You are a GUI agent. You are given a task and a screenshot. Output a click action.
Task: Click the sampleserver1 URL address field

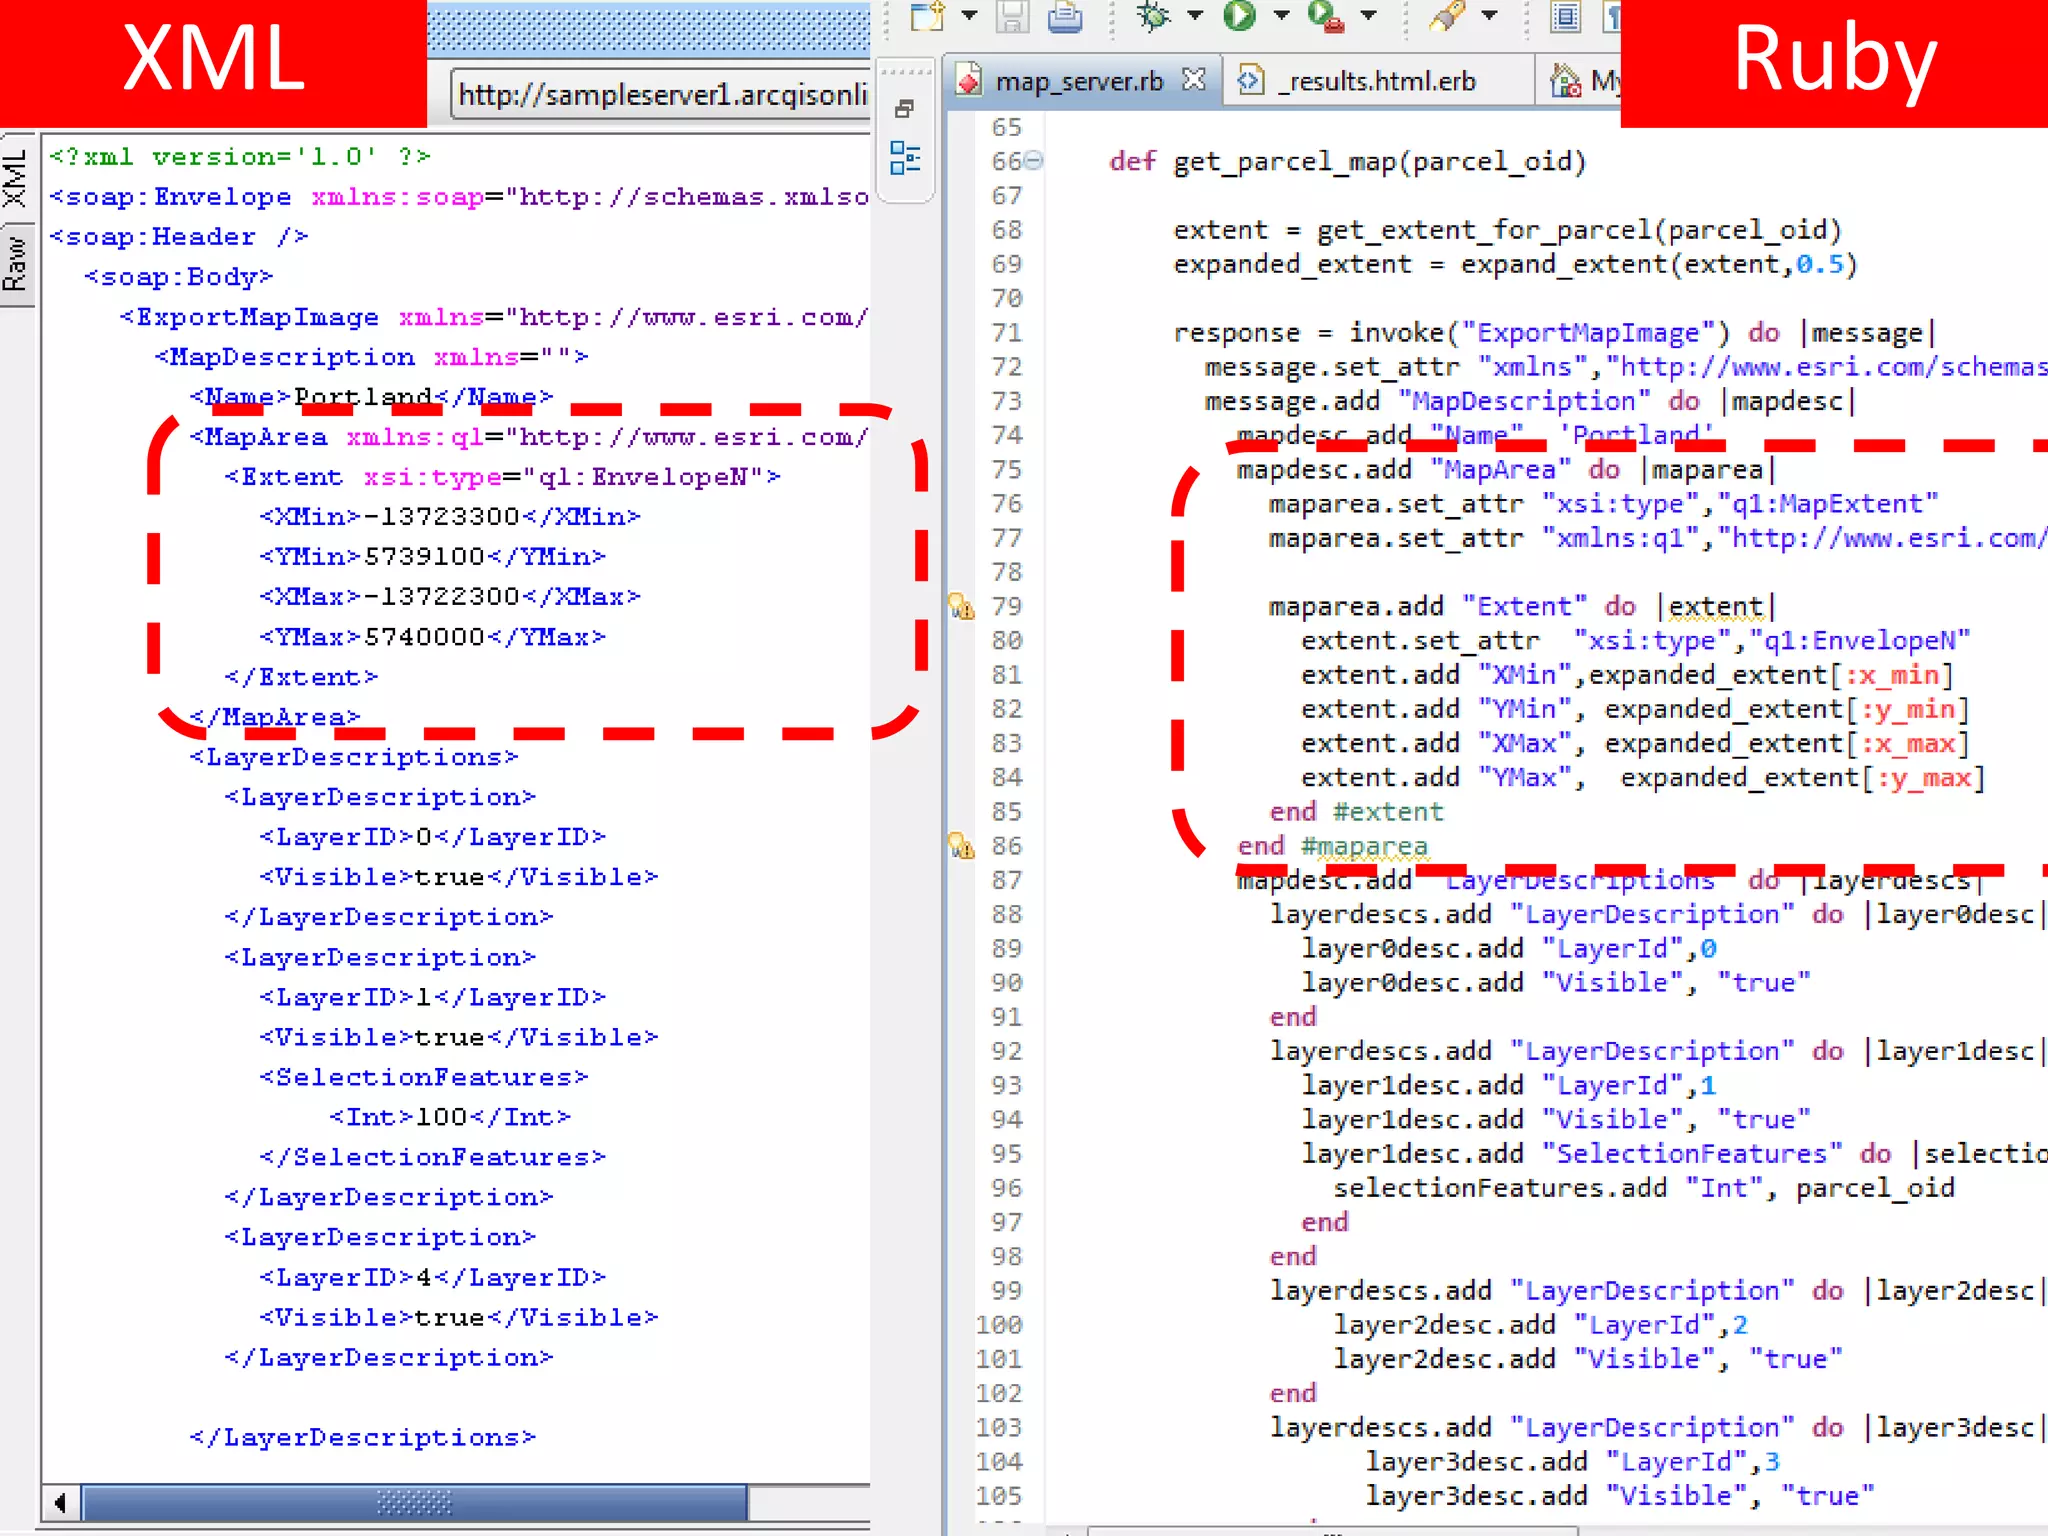pyautogui.click(x=661, y=95)
